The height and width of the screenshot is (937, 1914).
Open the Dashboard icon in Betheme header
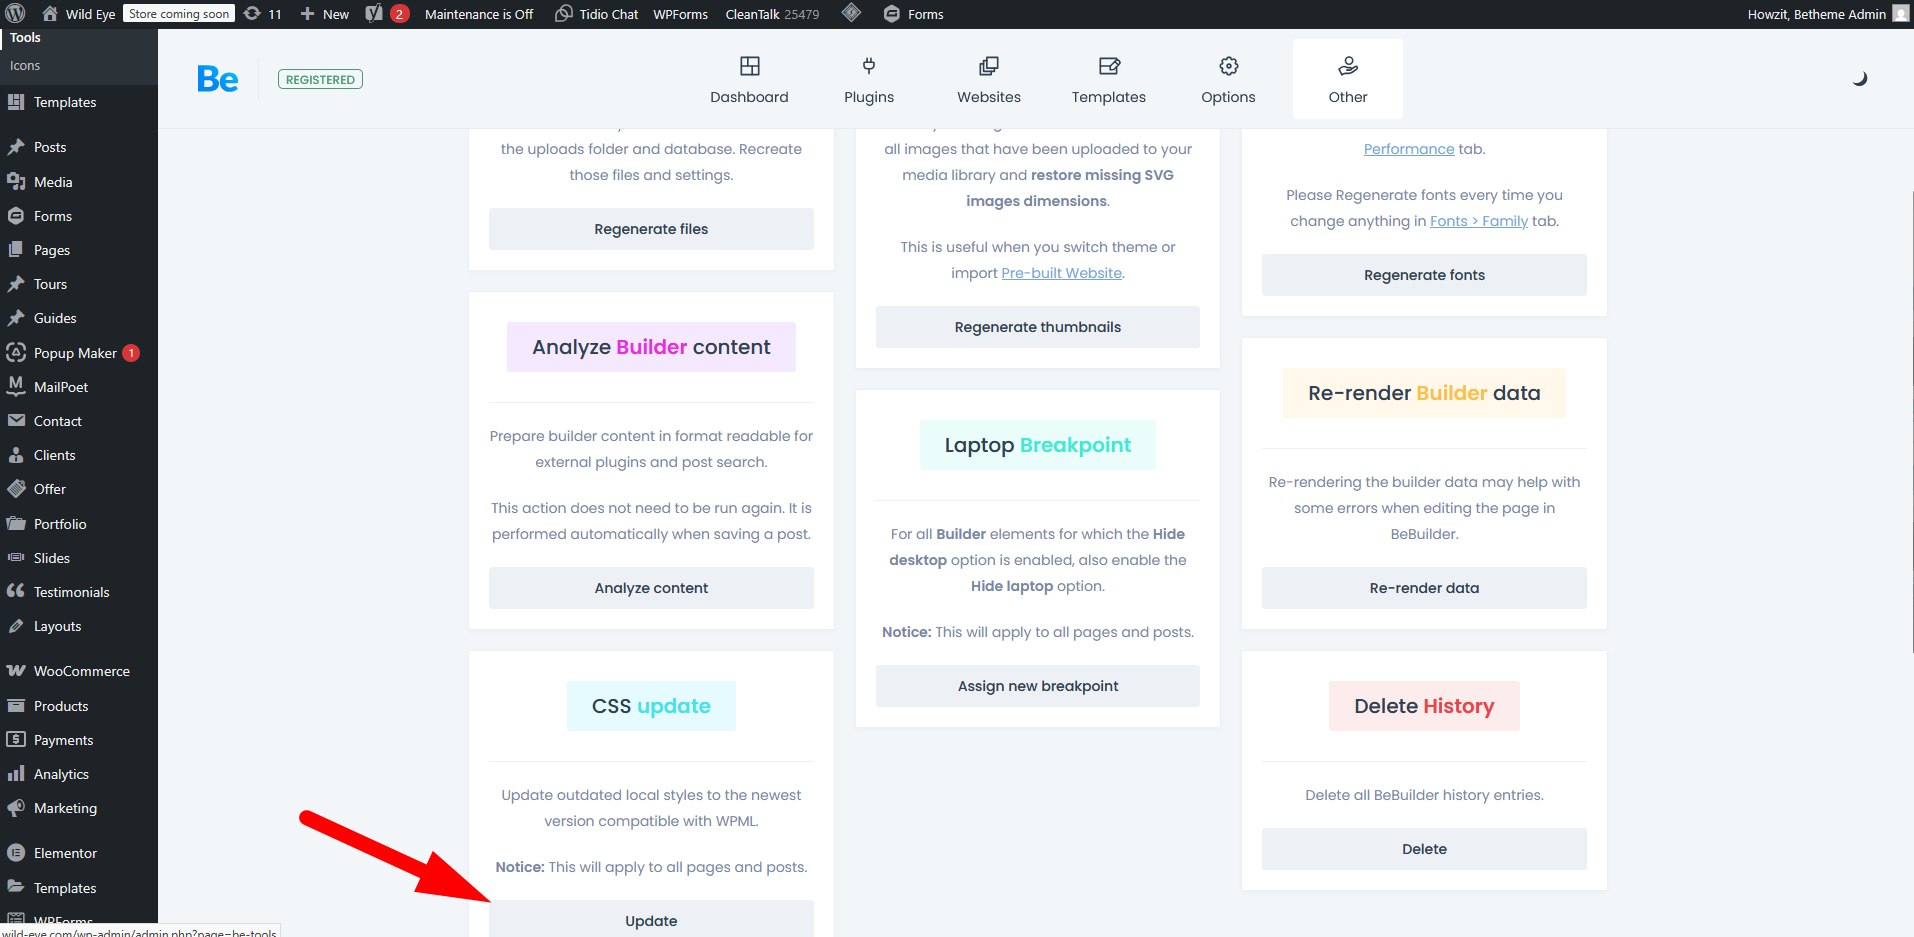(x=749, y=66)
